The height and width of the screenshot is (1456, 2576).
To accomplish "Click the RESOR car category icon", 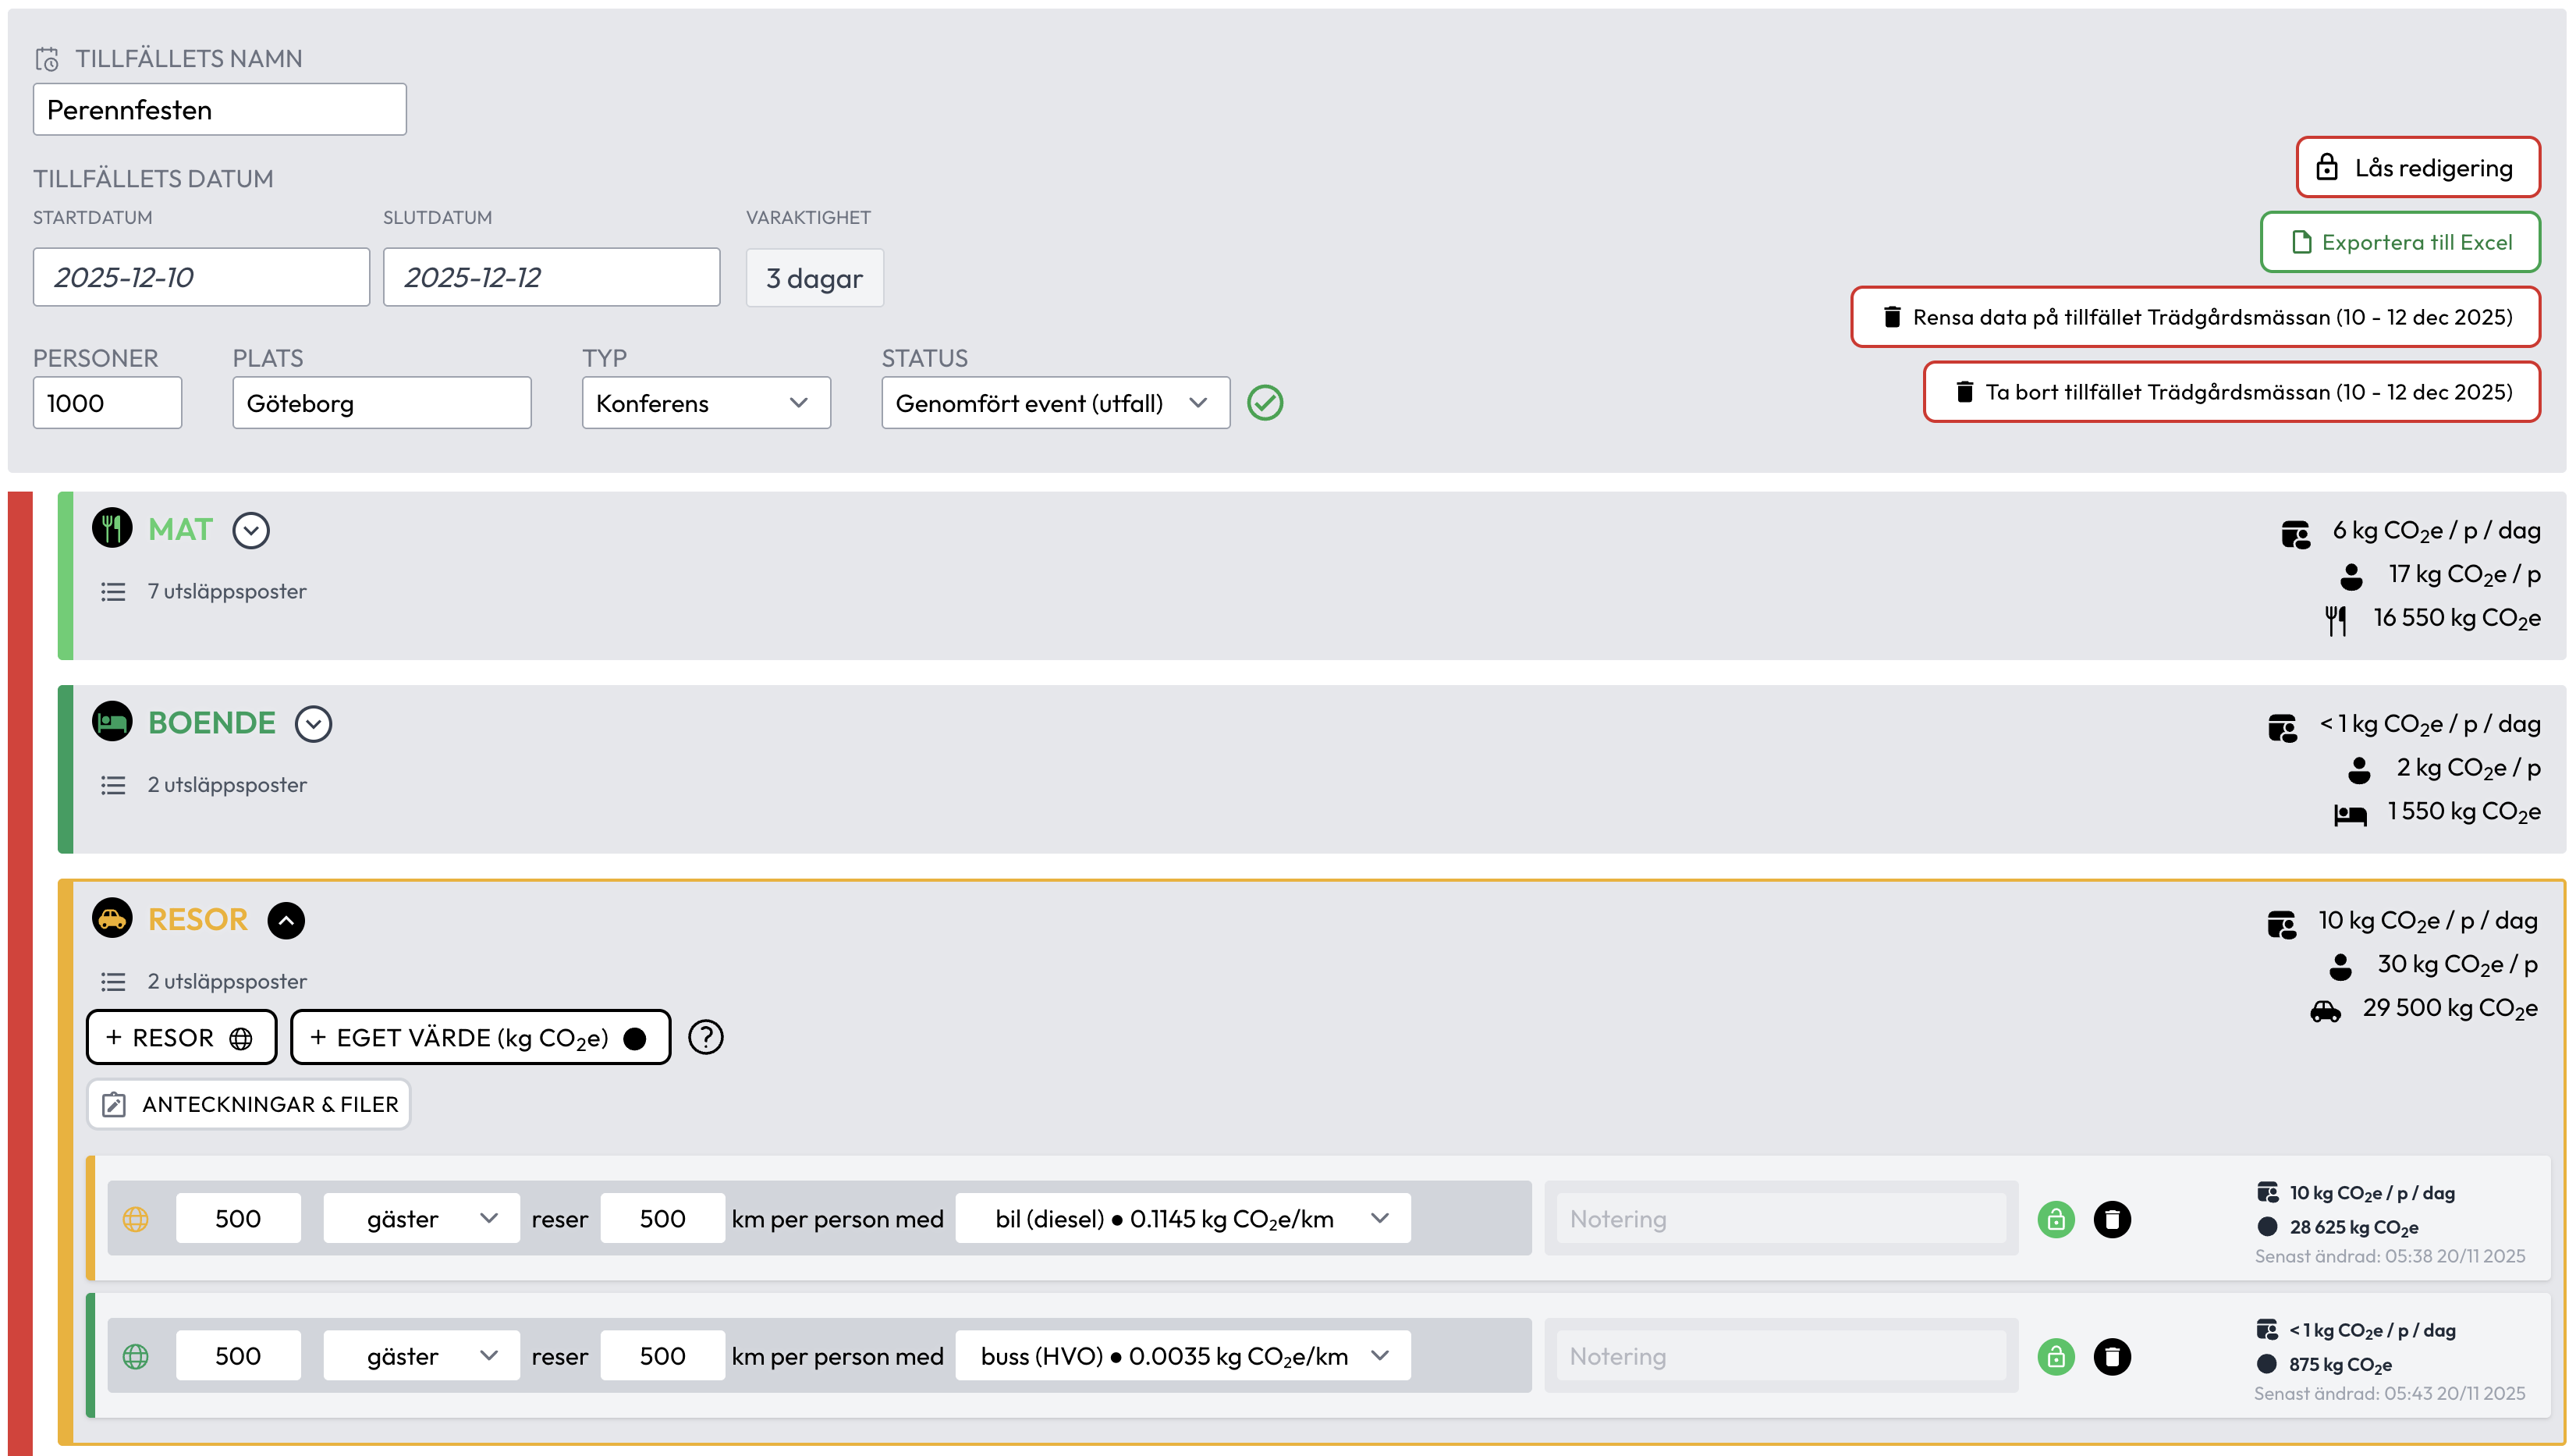I will click(x=112, y=917).
